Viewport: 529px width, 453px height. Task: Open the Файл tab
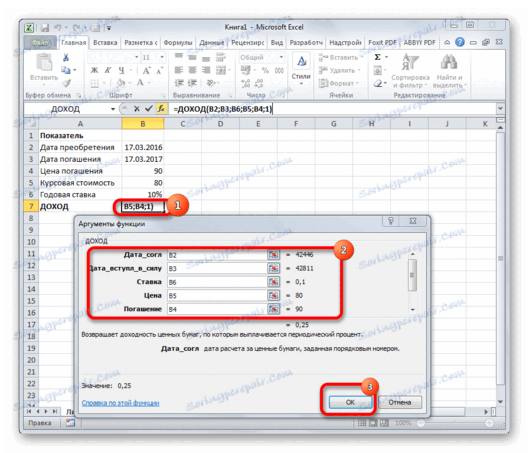pos(40,43)
